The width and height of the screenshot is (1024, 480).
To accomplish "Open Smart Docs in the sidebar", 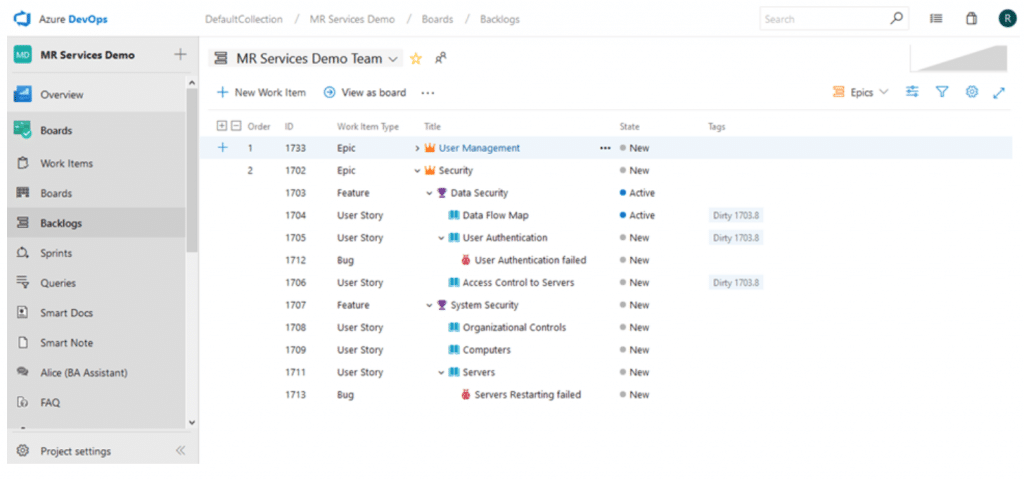I will click(97, 313).
